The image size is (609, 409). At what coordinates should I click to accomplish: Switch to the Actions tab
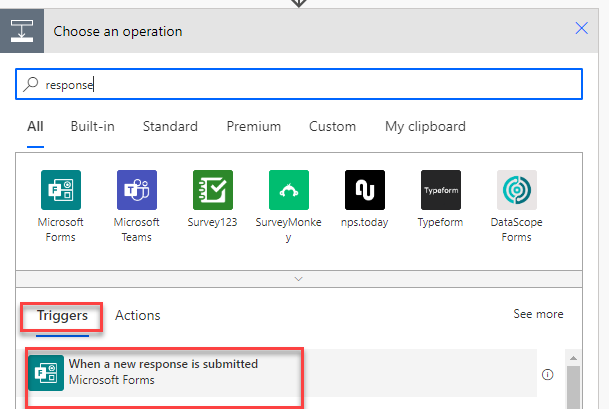tap(137, 315)
